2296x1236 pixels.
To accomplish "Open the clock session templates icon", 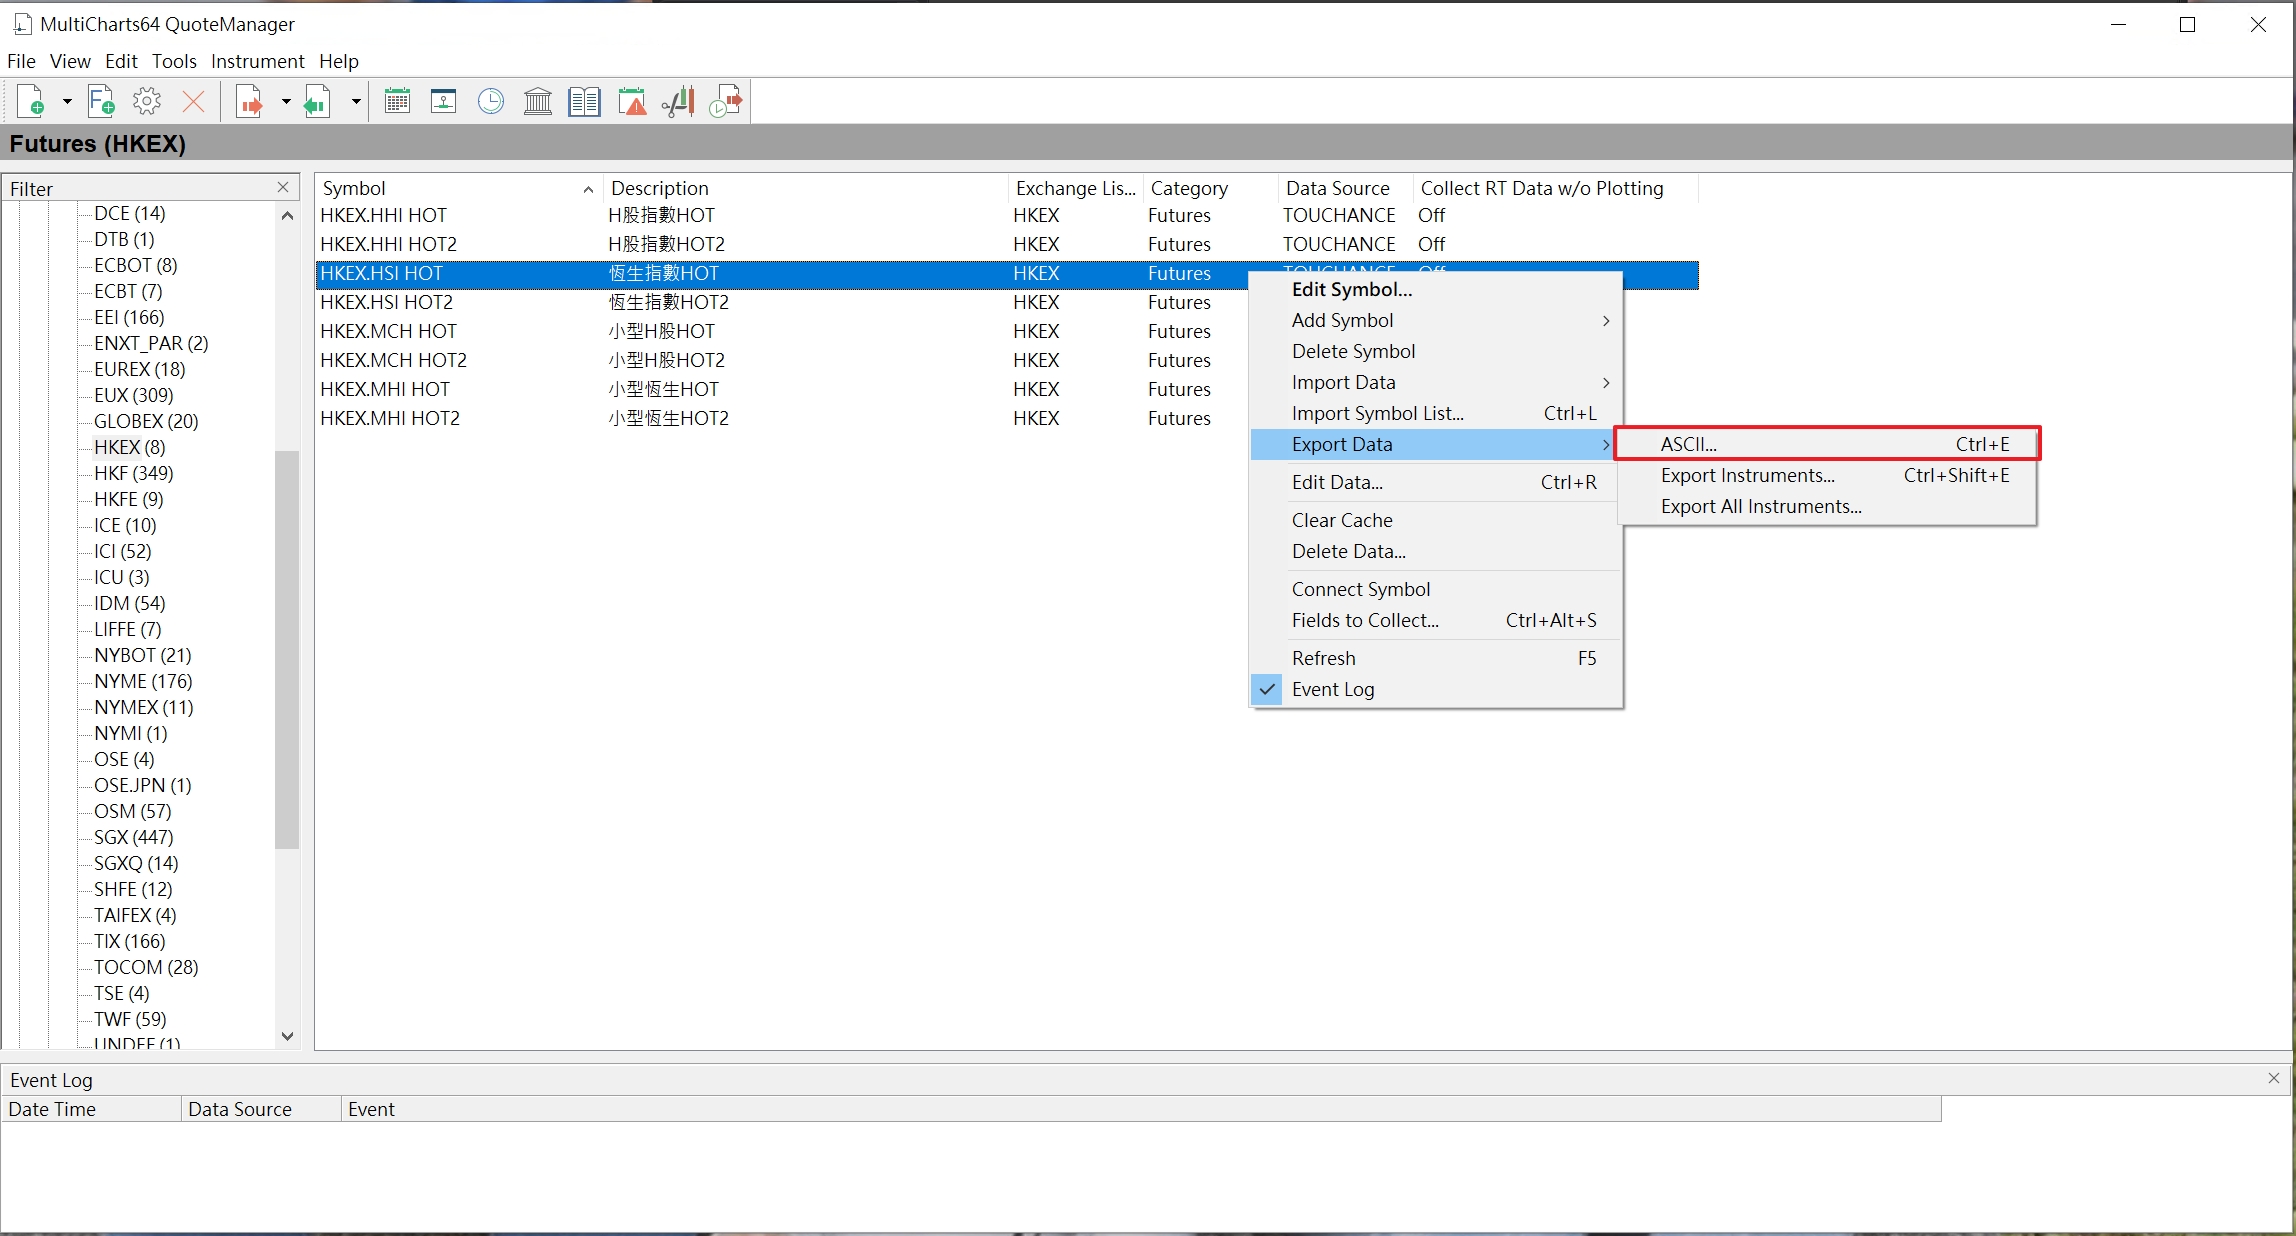I will [490, 101].
